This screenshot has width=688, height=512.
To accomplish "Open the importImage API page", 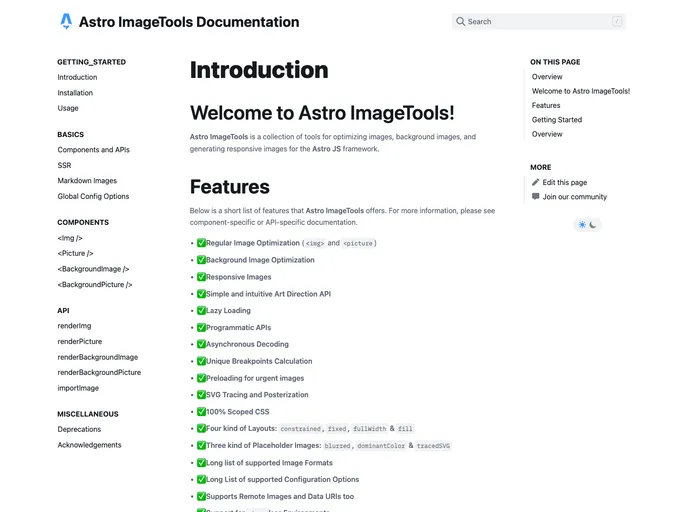I will point(78,388).
